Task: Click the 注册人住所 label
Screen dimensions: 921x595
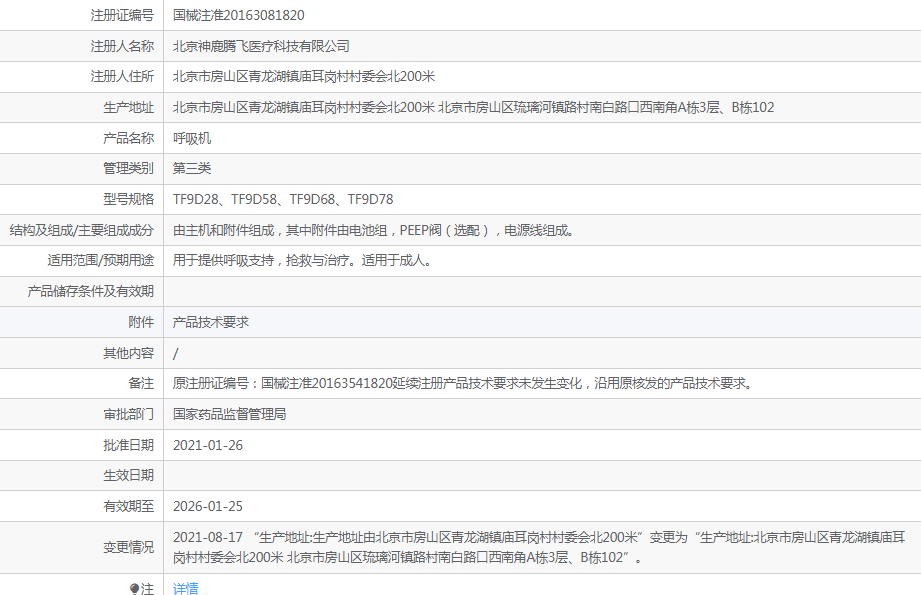Action: pyautogui.click(x=122, y=76)
